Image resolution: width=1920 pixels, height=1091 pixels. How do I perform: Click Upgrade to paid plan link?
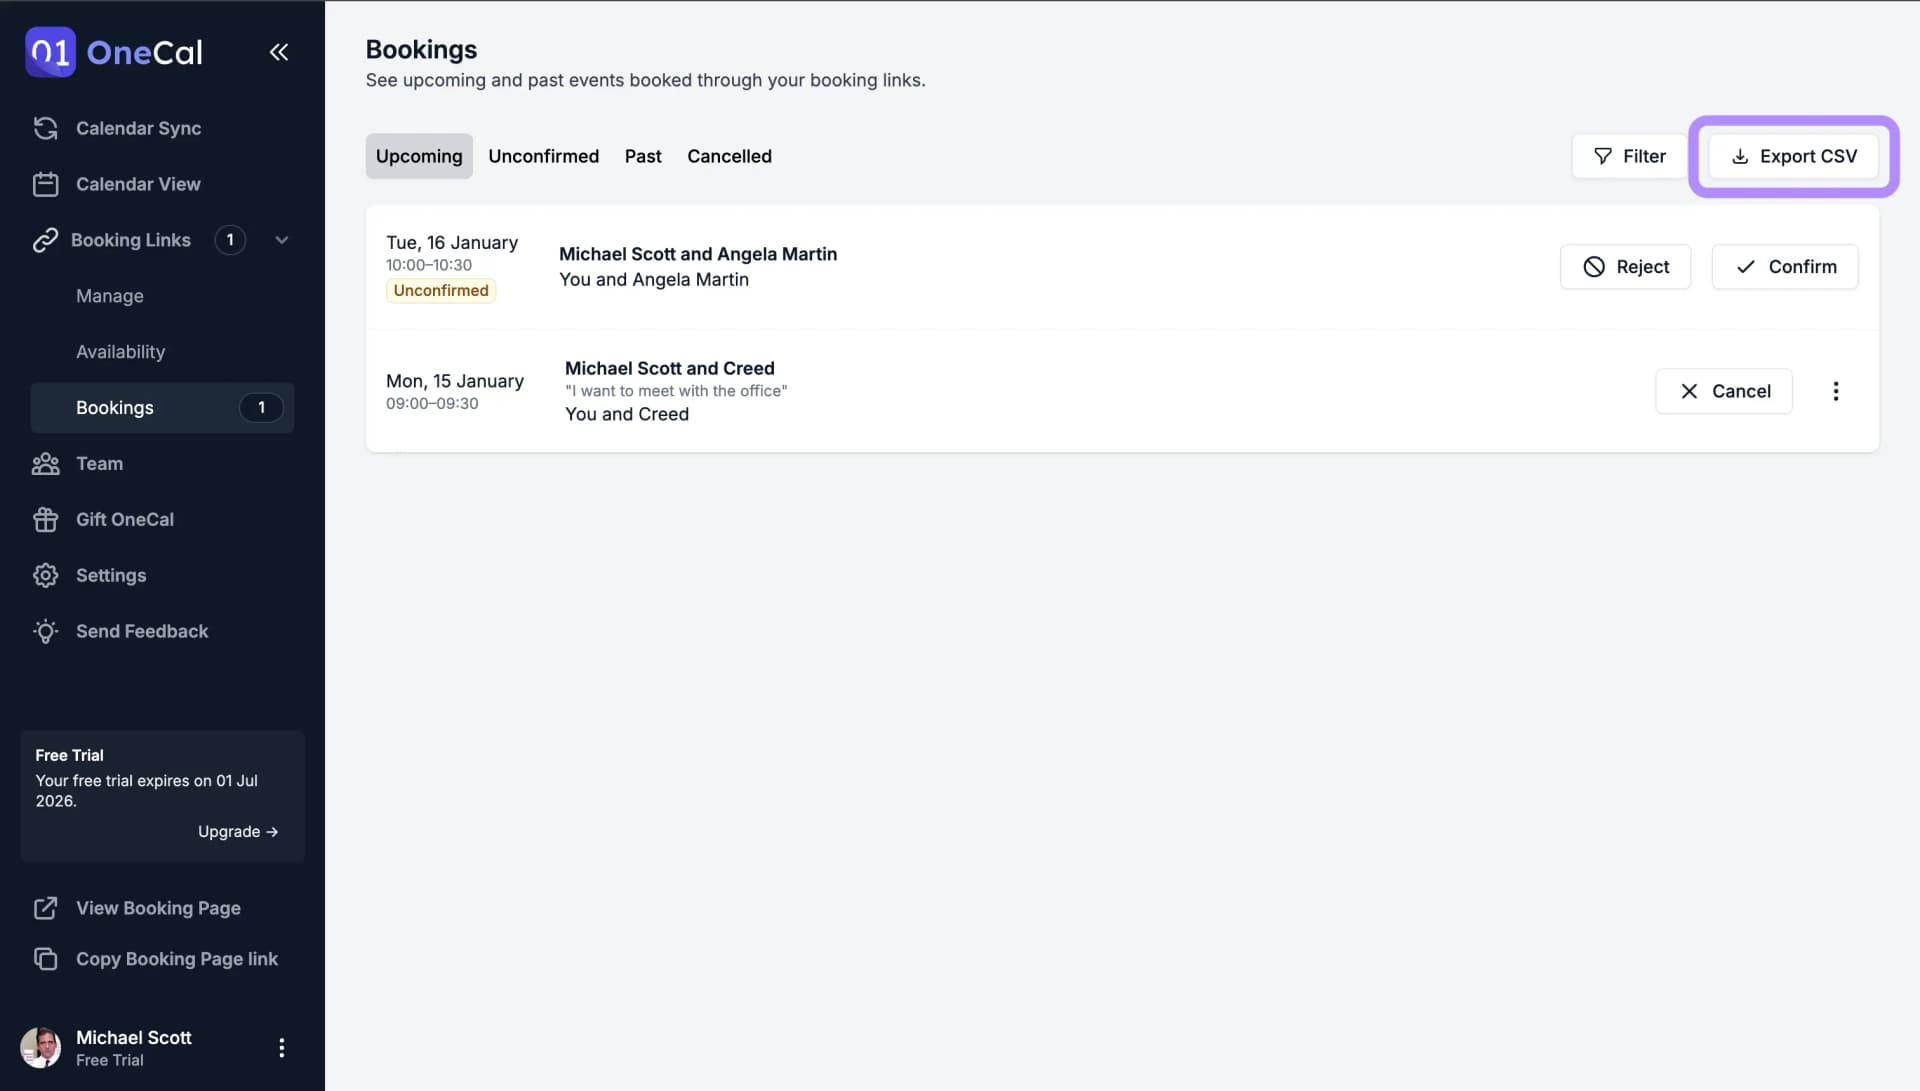point(237,831)
